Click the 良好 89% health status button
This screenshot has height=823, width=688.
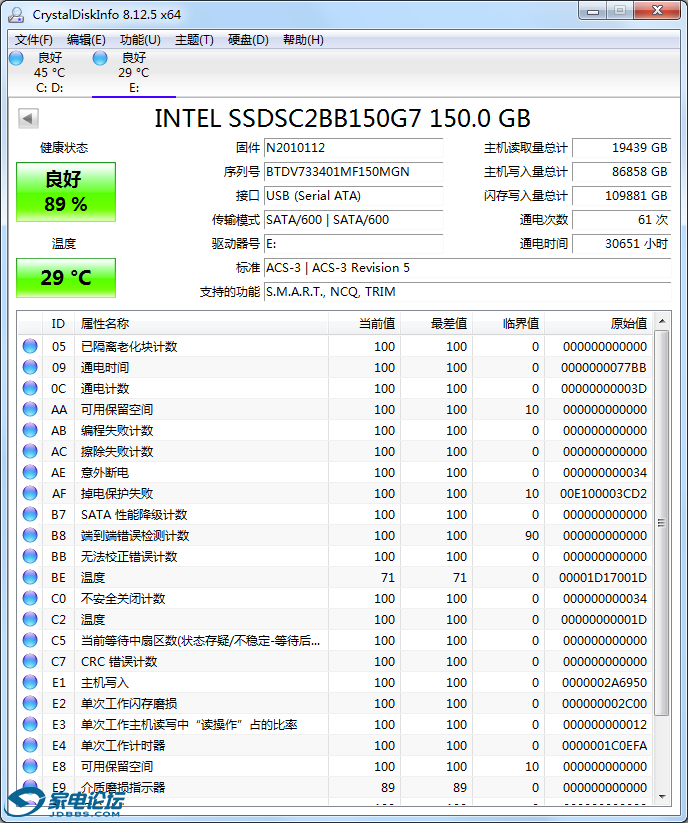tap(66, 192)
